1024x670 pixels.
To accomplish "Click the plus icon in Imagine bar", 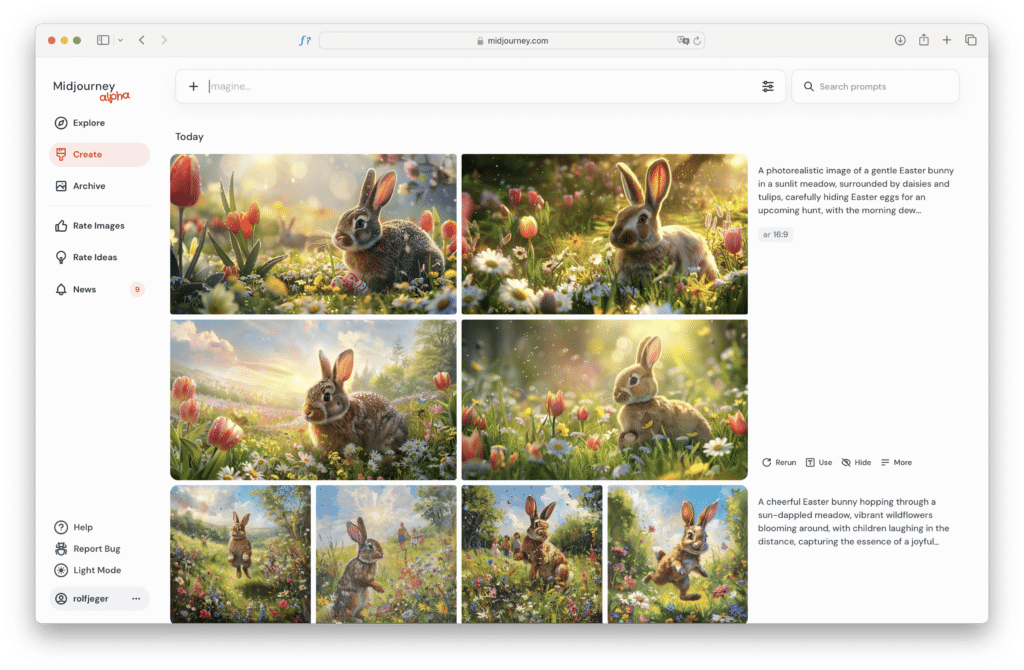I will [193, 87].
